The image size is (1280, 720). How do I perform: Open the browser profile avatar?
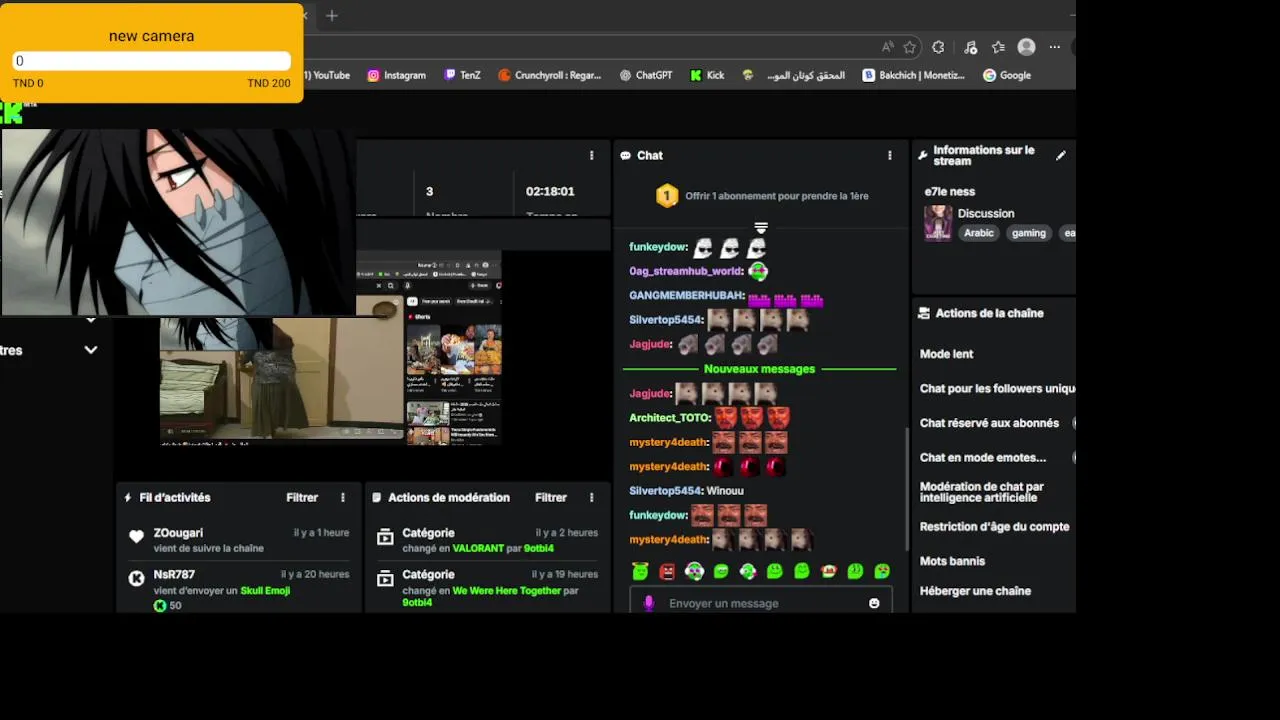(x=1026, y=47)
